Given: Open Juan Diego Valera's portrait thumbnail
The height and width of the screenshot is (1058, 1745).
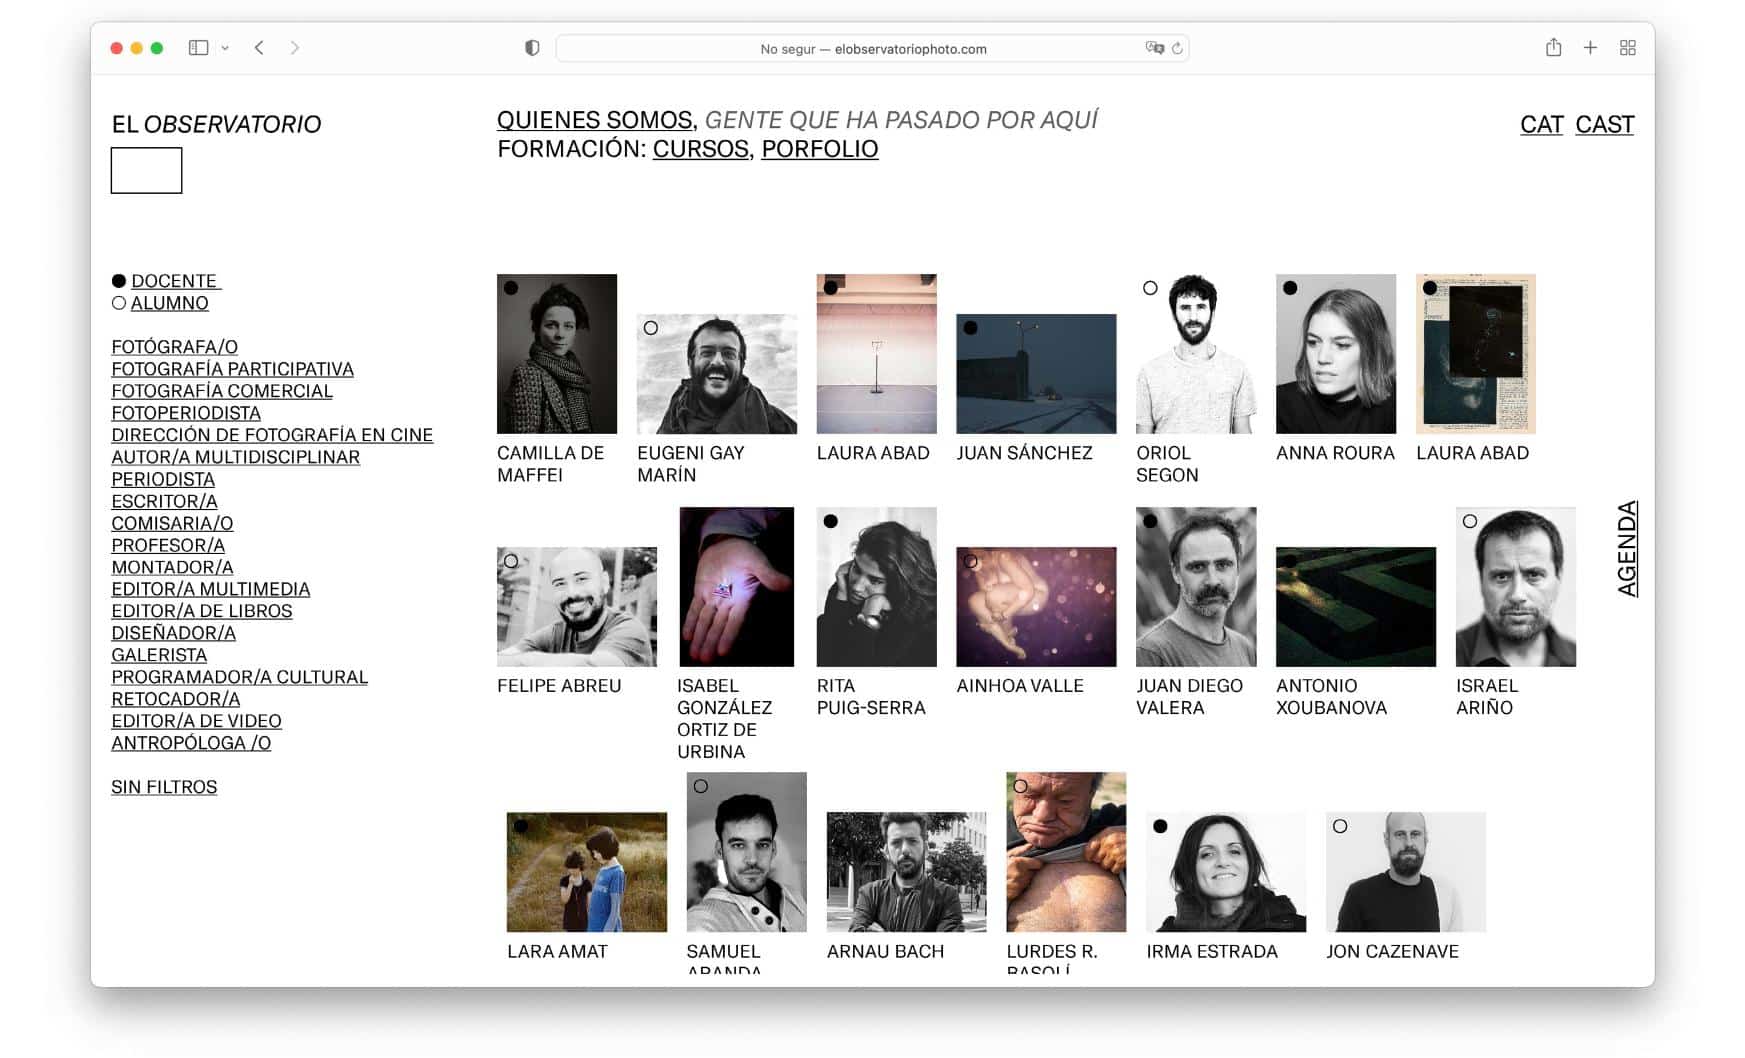Looking at the screenshot, I should click(1196, 587).
